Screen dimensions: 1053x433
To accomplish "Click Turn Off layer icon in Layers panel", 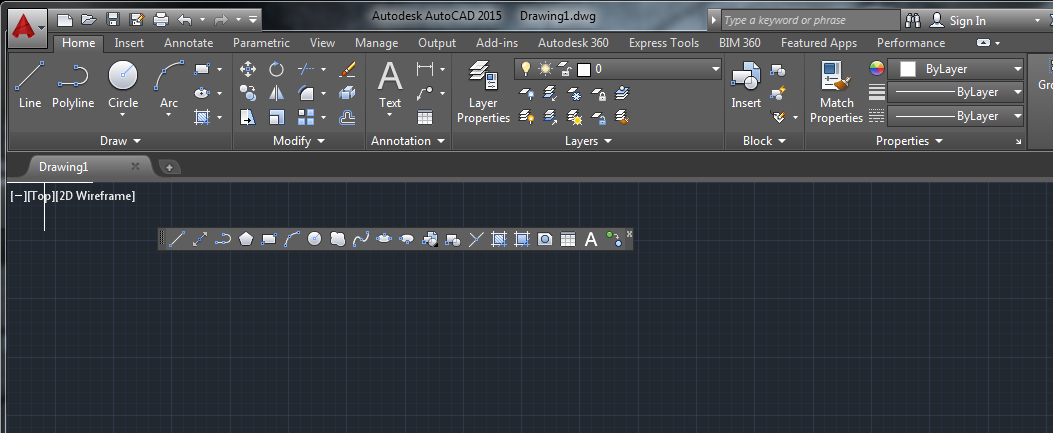I will (527, 93).
